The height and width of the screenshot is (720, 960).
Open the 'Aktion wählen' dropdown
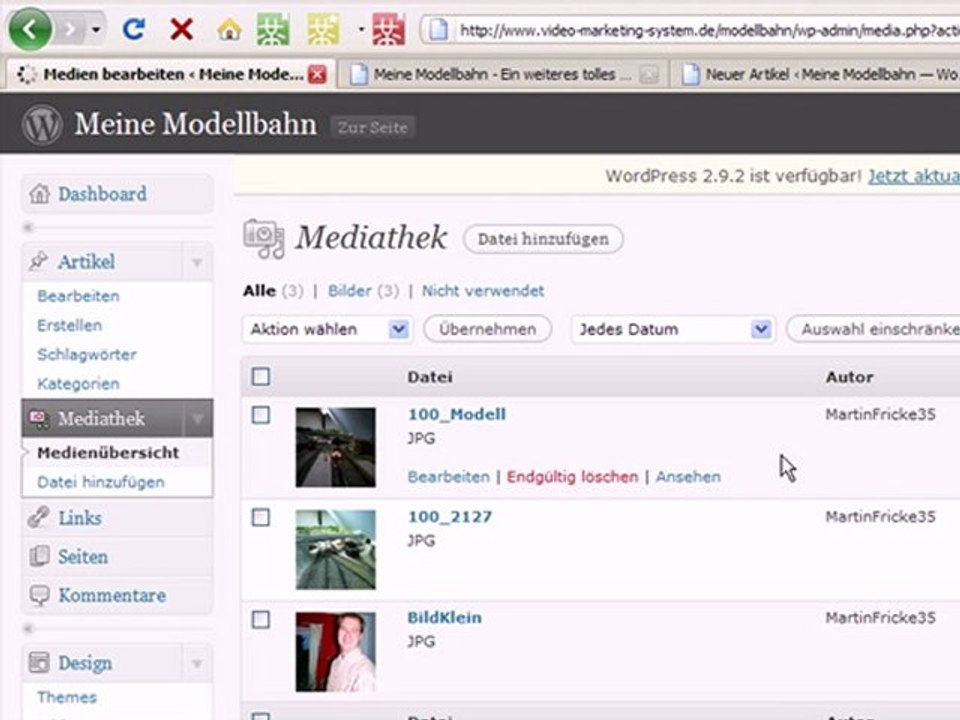pyautogui.click(x=327, y=329)
